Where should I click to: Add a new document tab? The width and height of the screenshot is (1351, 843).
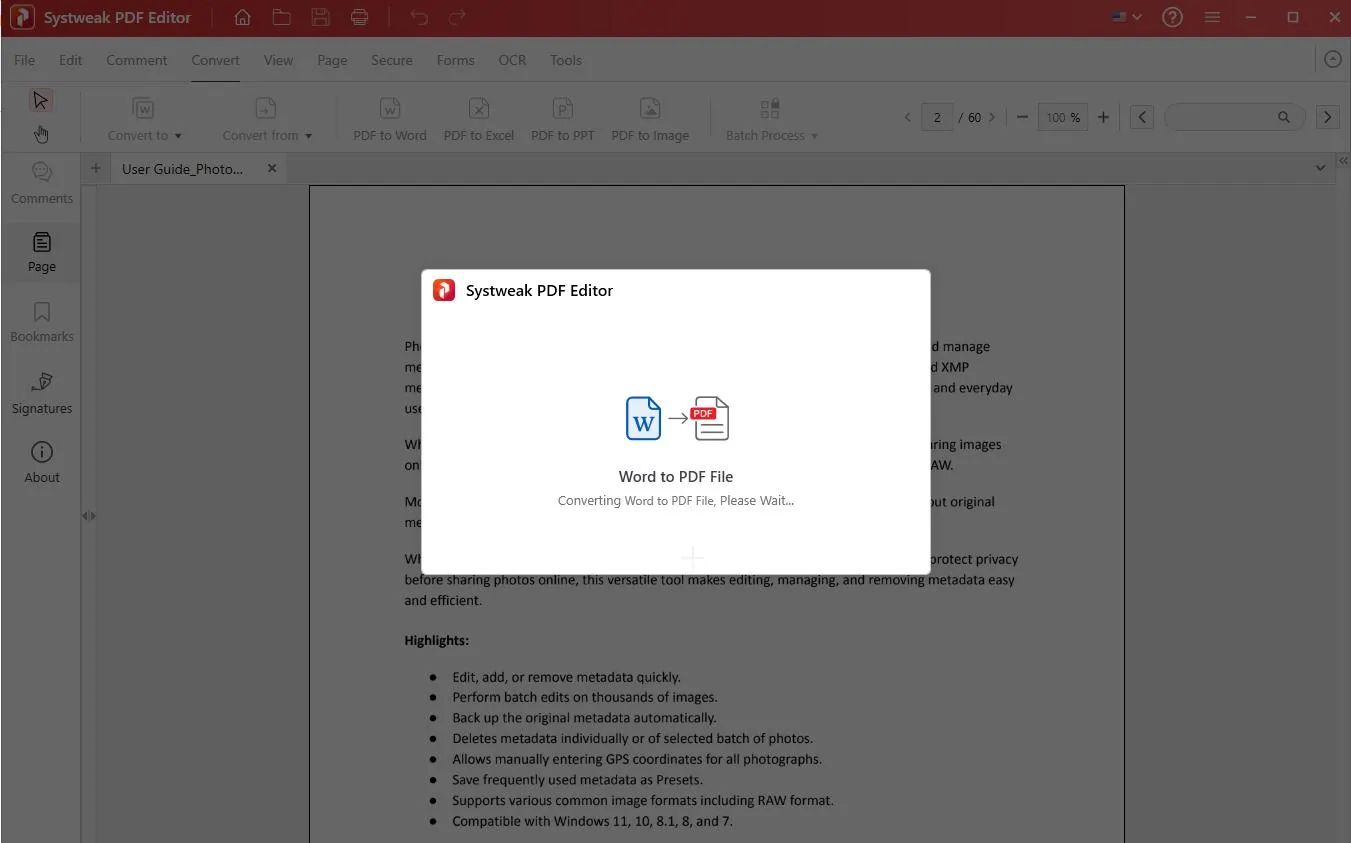click(96, 168)
